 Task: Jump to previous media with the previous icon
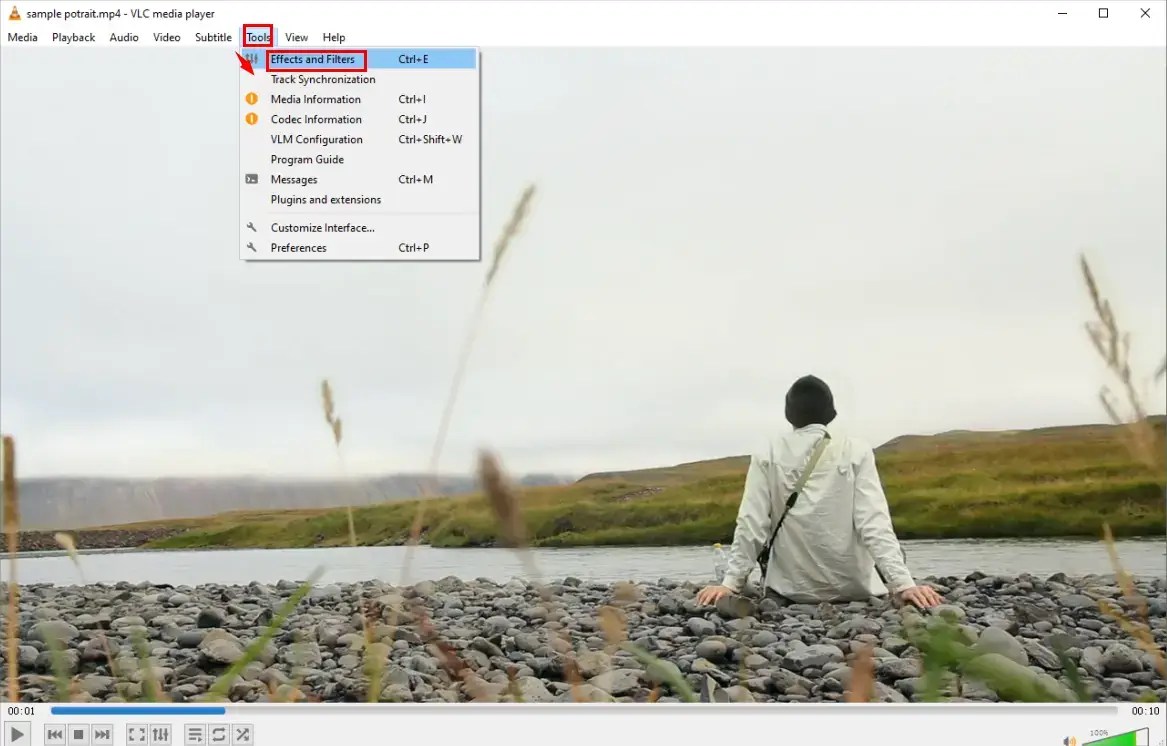(54, 733)
